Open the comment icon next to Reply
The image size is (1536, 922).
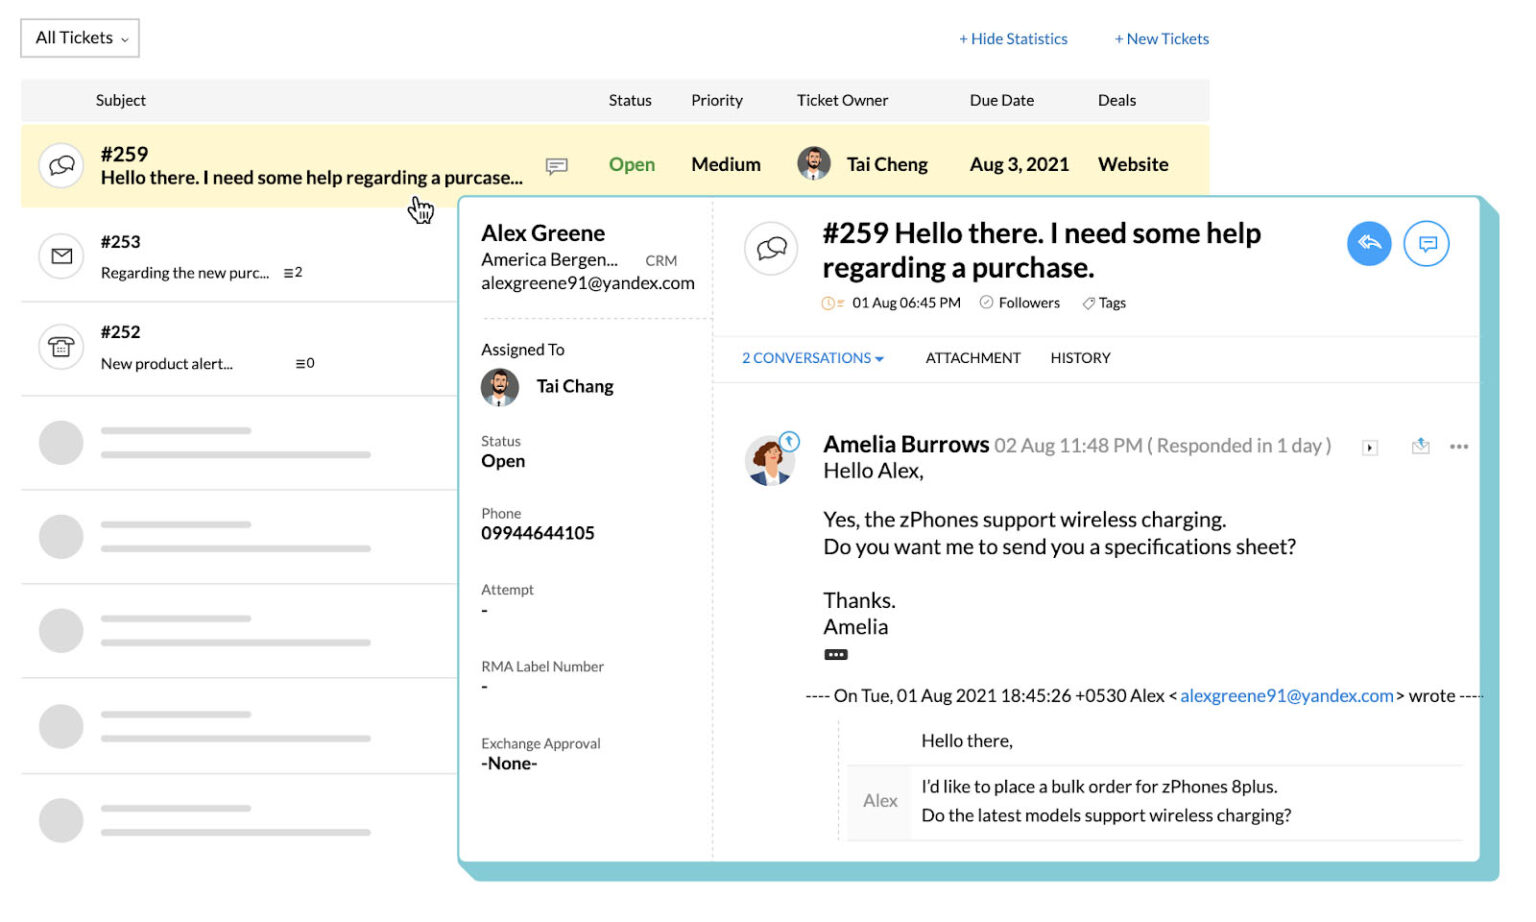[x=1427, y=243]
